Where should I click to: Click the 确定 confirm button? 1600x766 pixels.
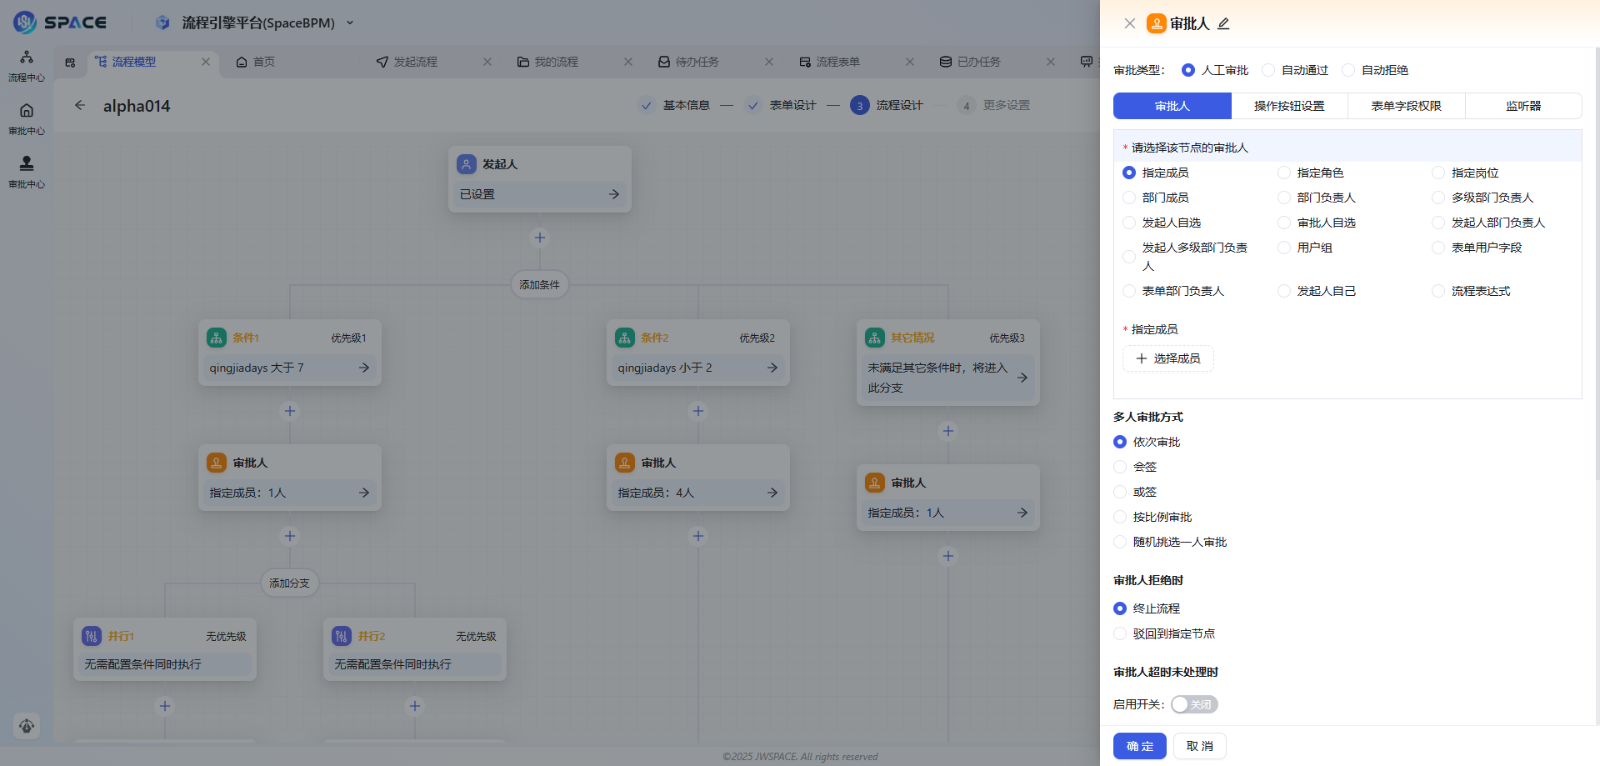click(1139, 746)
